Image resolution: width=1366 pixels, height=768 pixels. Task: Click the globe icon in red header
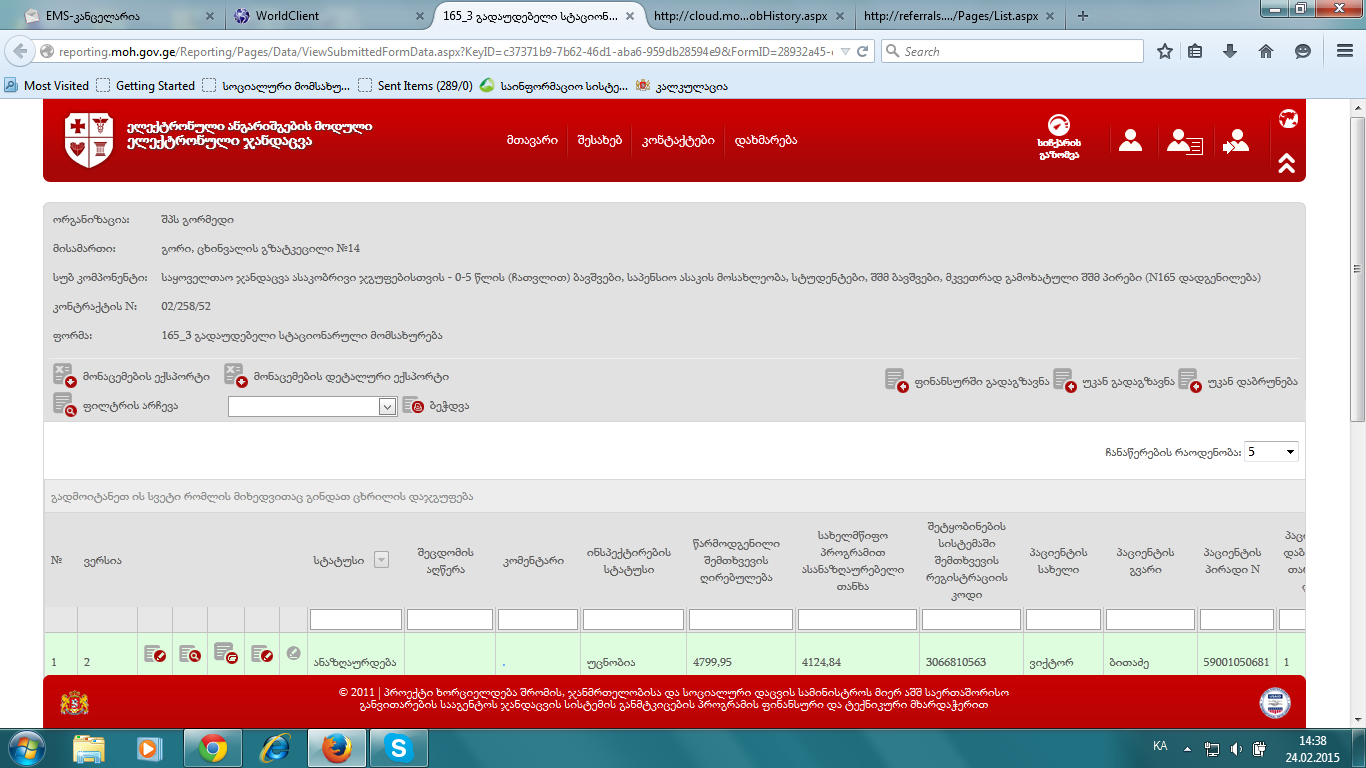1288,119
